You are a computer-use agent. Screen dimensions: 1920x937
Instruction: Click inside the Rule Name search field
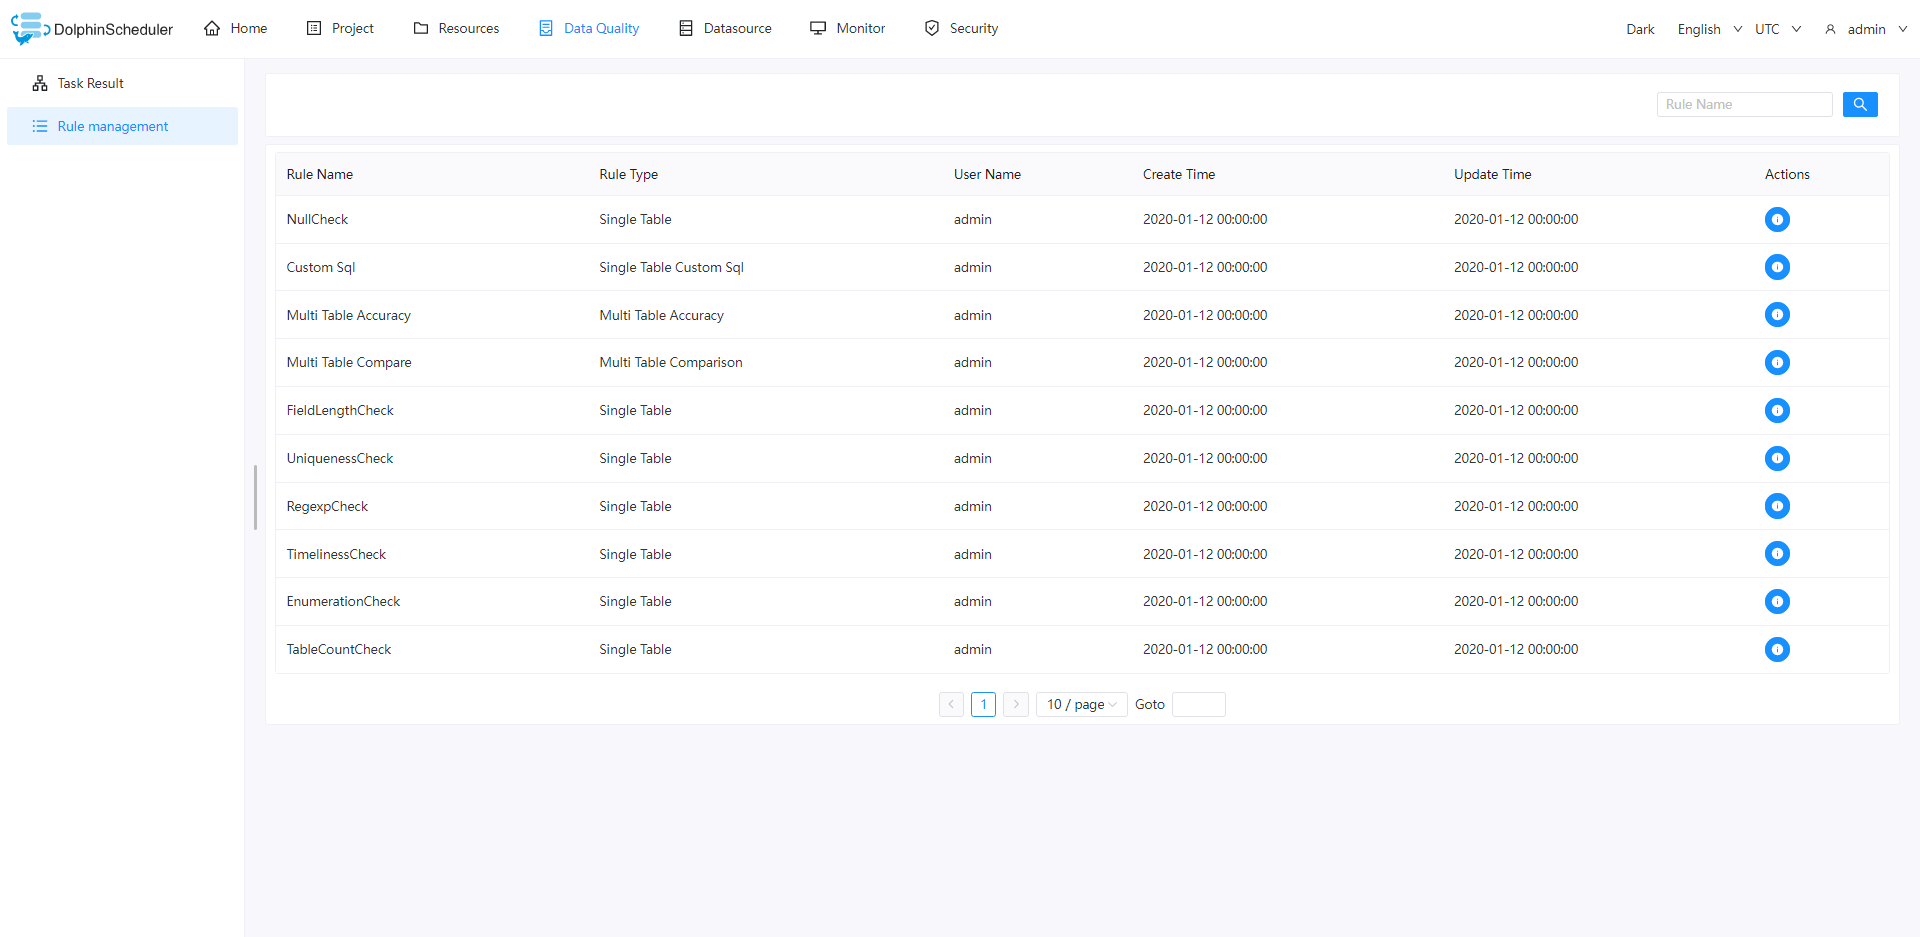pos(1744,104)
